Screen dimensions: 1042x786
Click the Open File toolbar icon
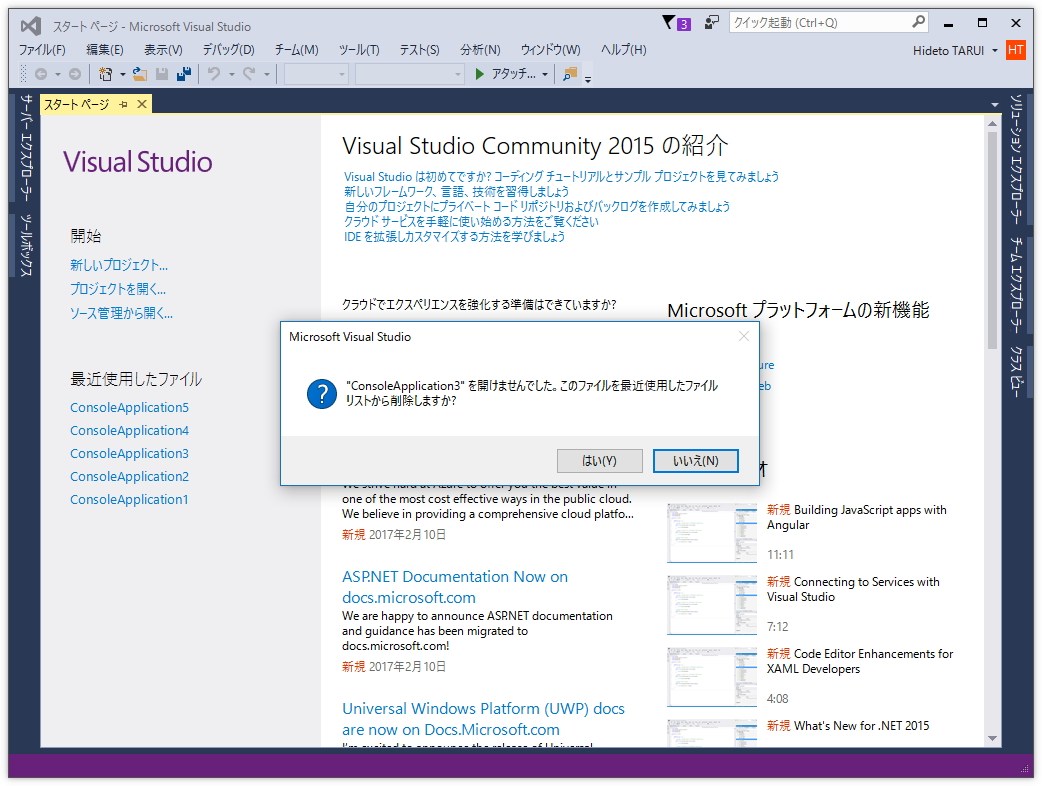click(140, 74)
